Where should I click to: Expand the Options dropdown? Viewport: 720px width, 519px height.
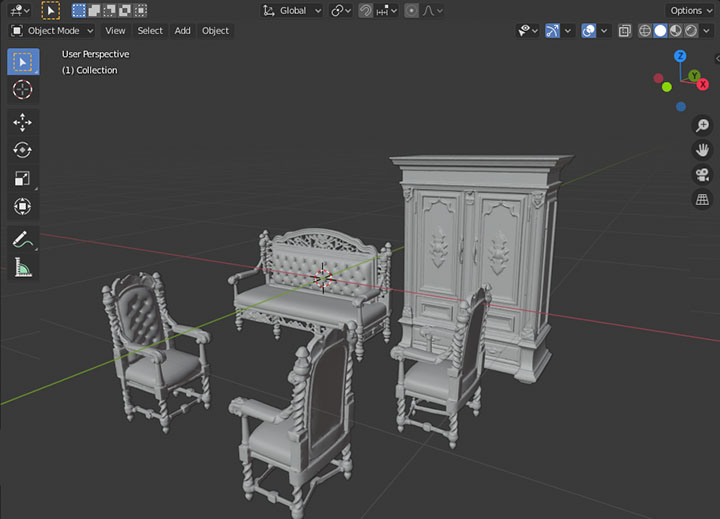pos(691,10)
